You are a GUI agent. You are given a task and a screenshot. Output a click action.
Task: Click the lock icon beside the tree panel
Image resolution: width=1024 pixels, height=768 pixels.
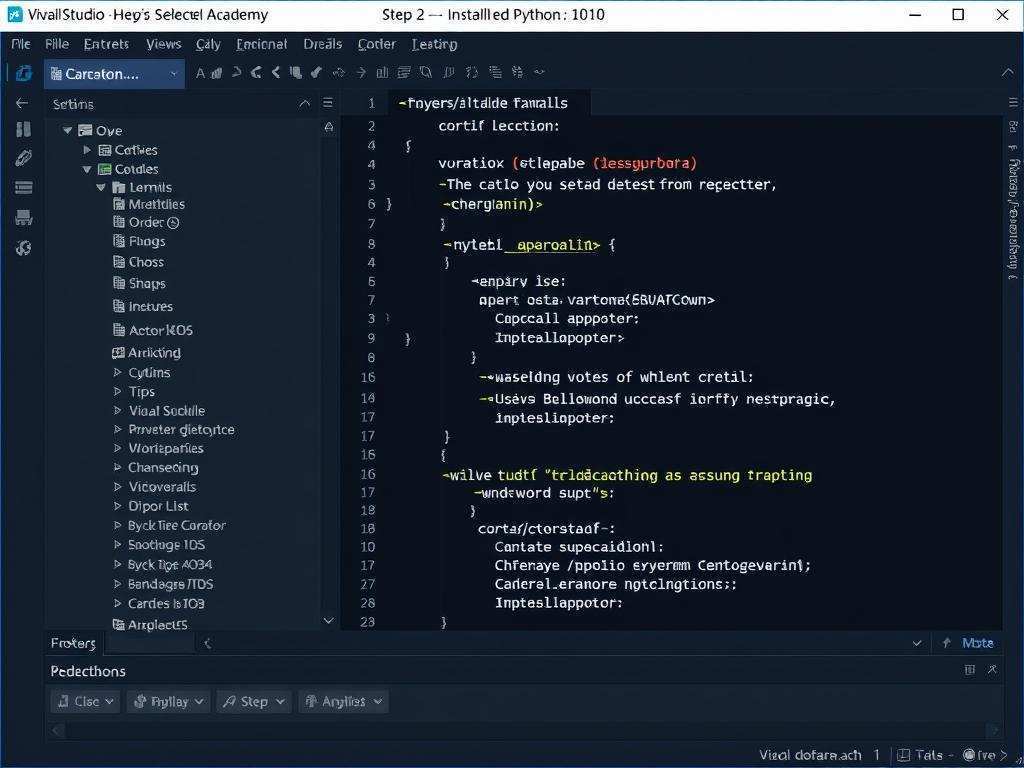tap(328, 127)
